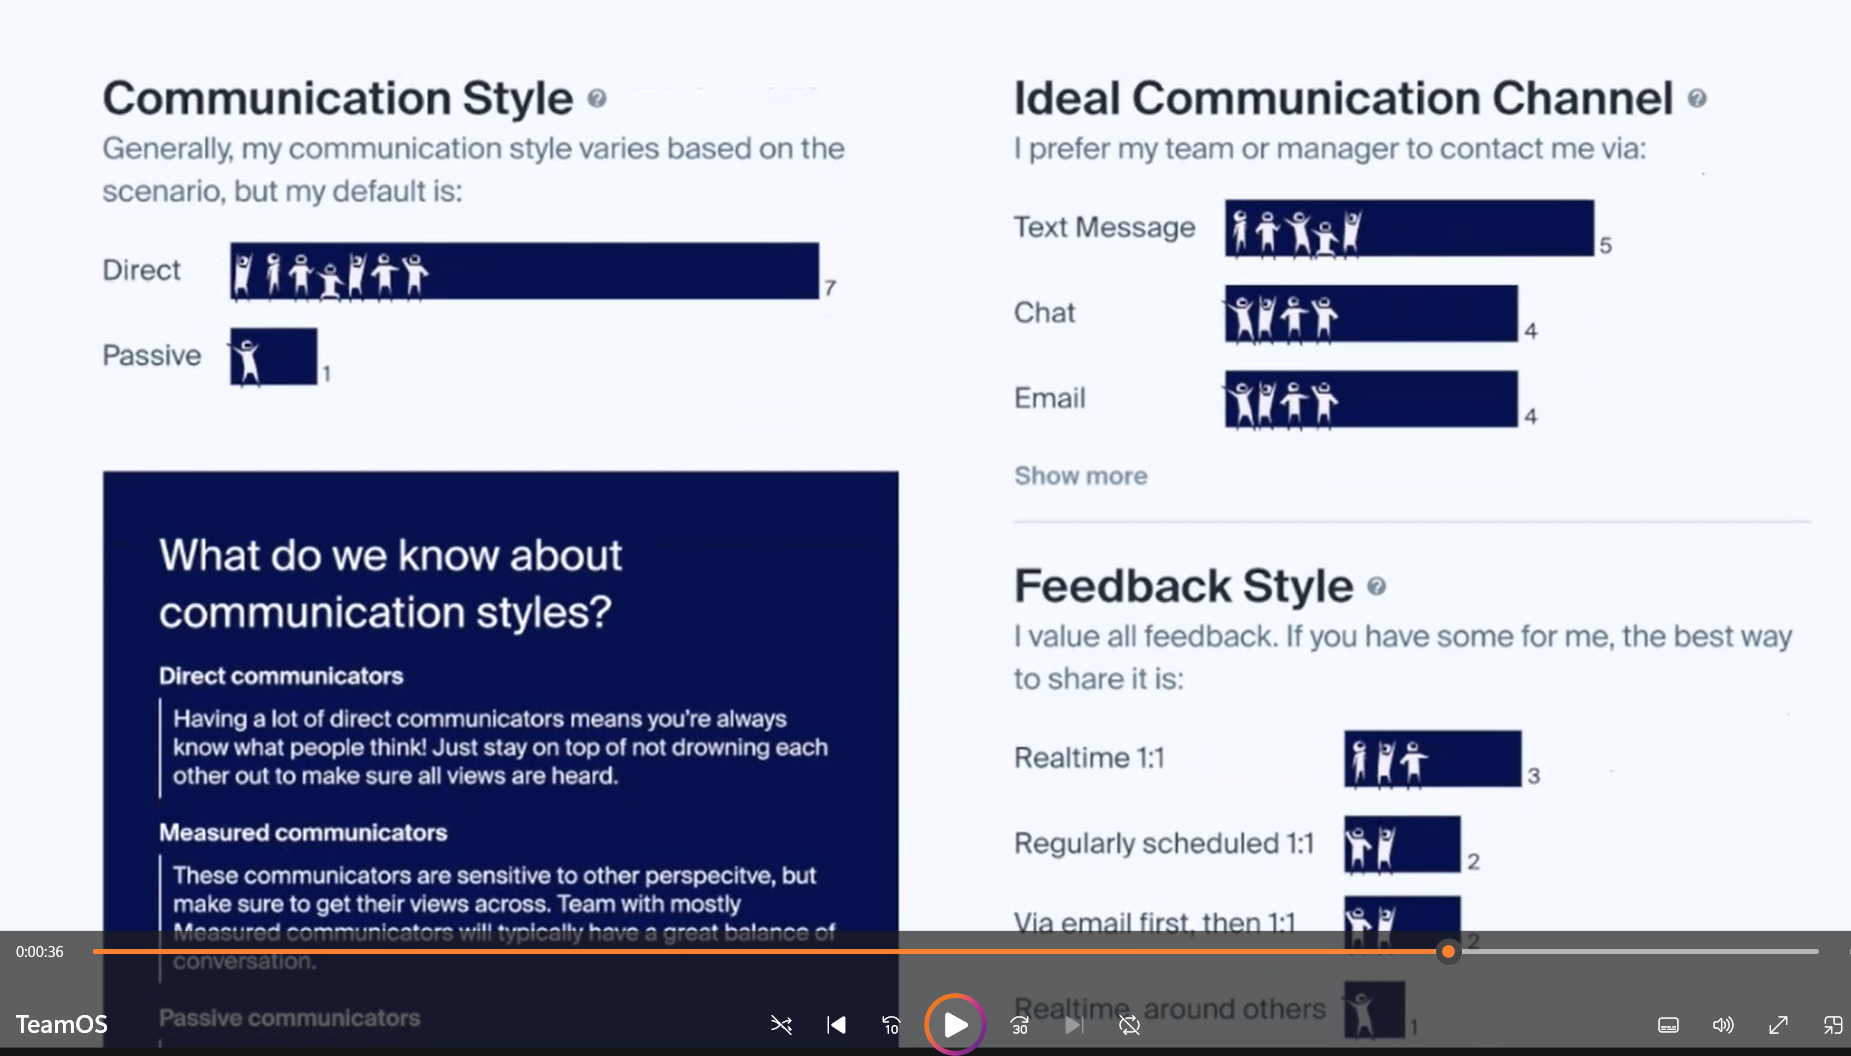Click the Ideal Communication Channel heading
Viewport: 1851px width, 1056px height.
[x=1343, y=98]
